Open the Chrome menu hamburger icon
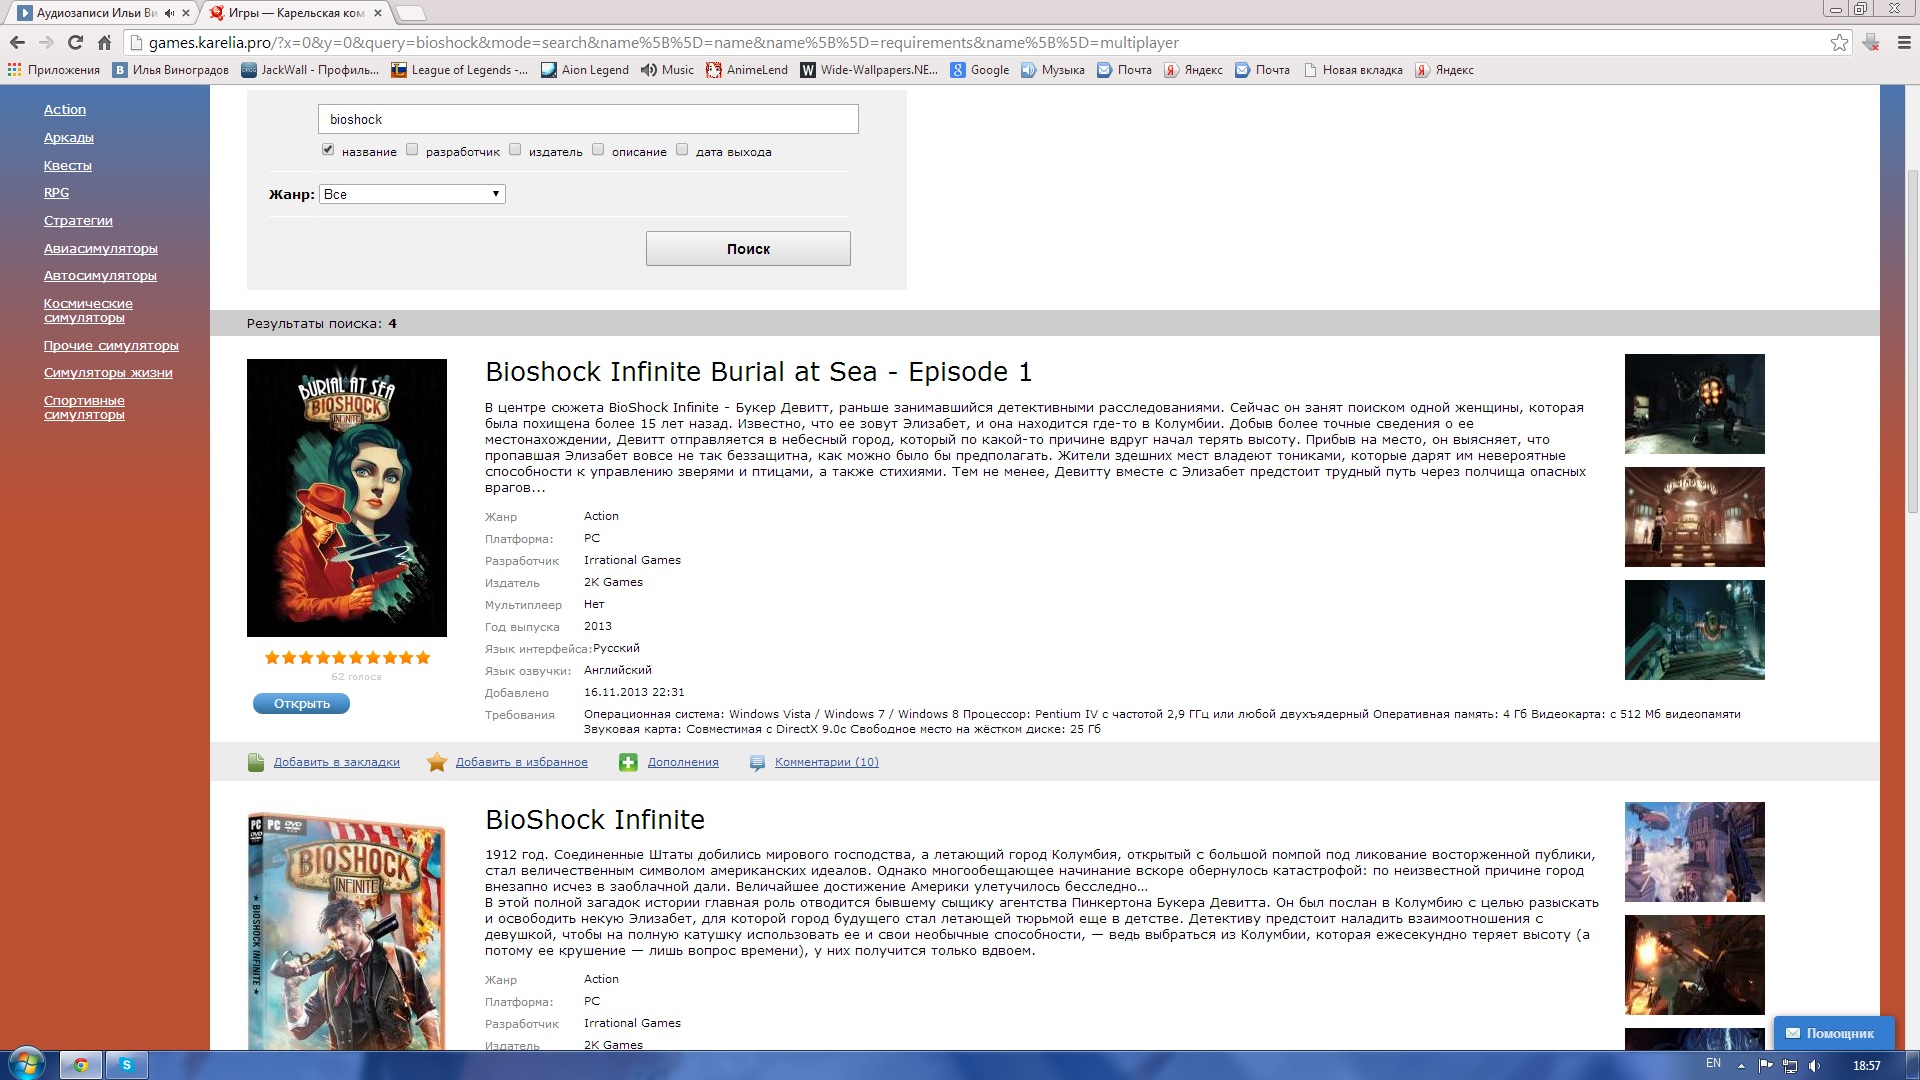The image size is (1920, 1080). [x=1904, y=42]
